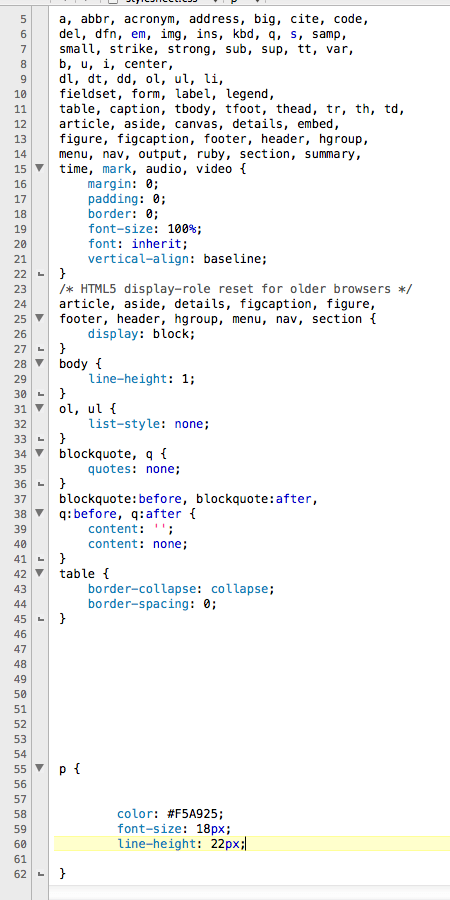450x900 pixels.
Task: Click the 'line-height: 1;' declaration
Action: coord(141,379)
